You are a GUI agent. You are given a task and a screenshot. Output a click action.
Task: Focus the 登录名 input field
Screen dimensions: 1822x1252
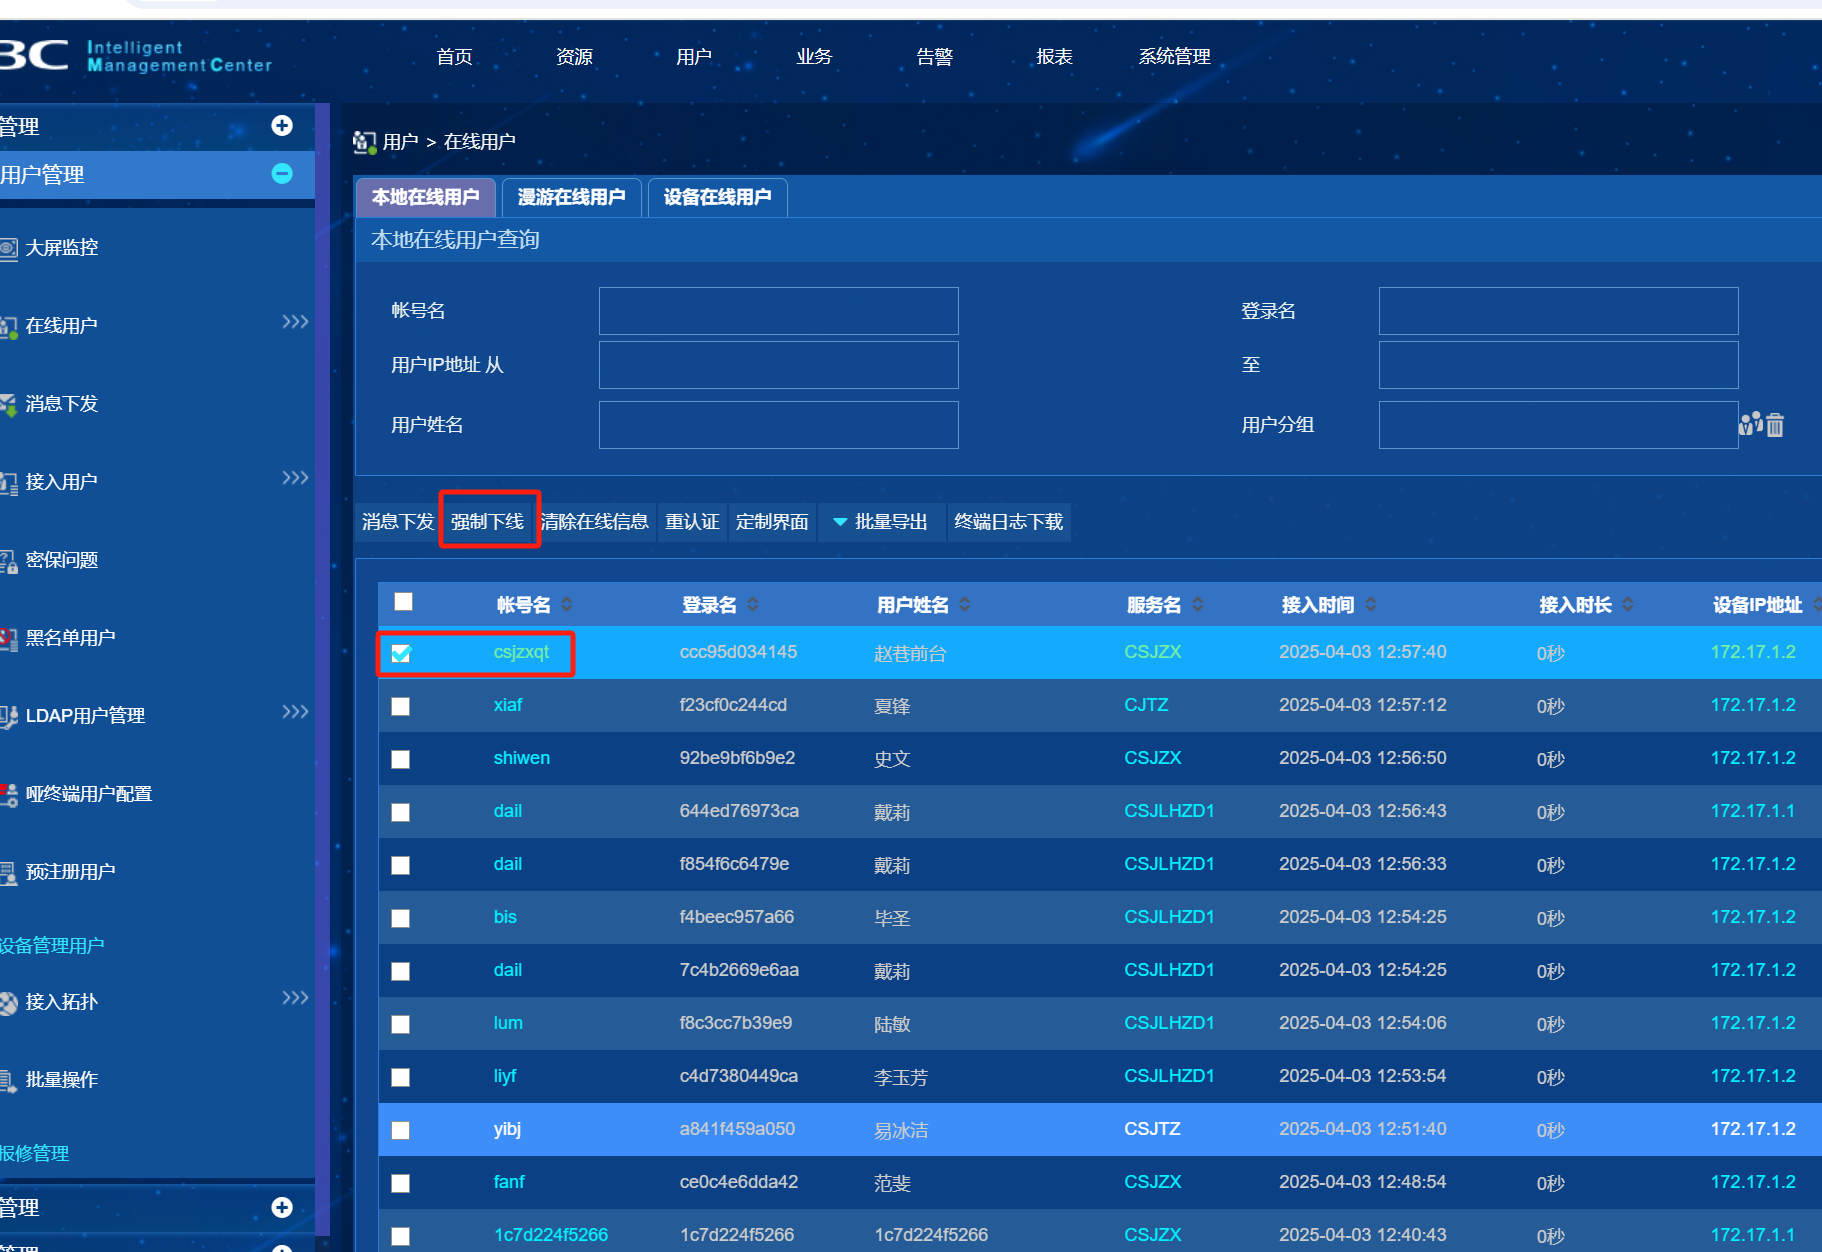click(1558, 311)
